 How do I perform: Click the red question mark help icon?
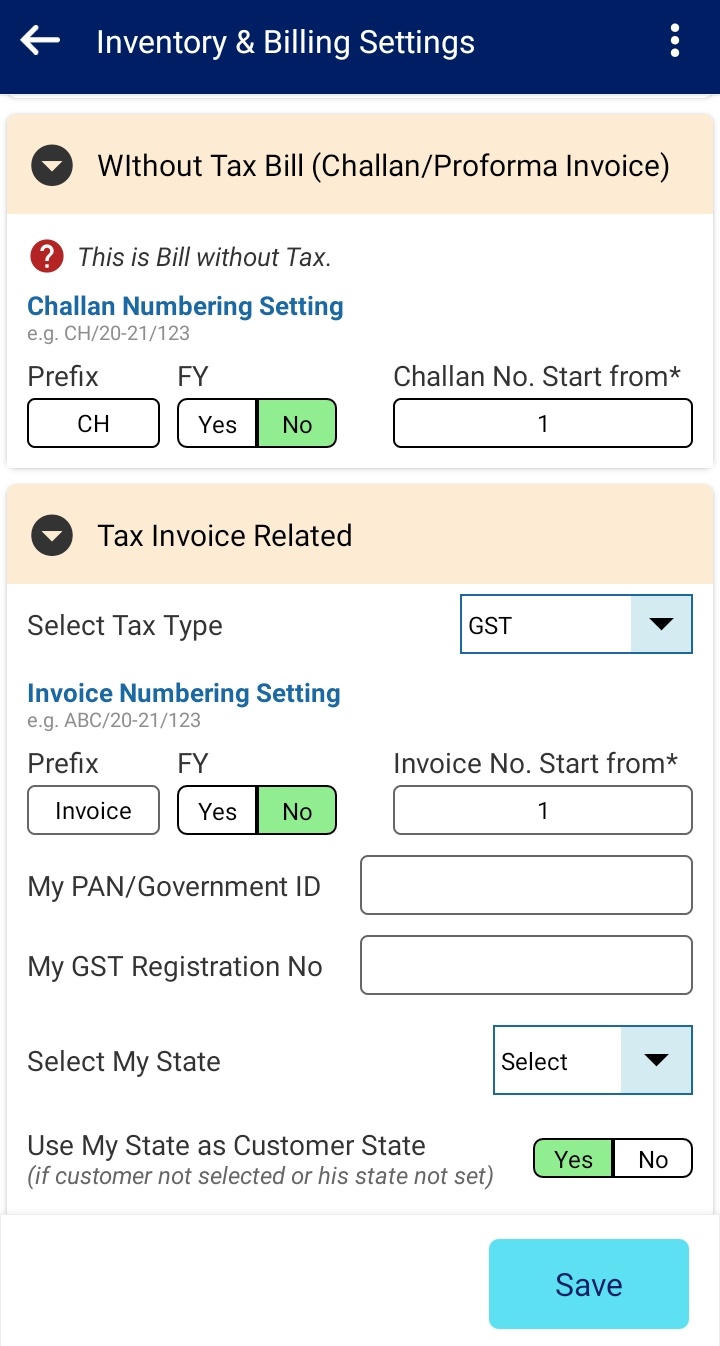pos(46,257)
